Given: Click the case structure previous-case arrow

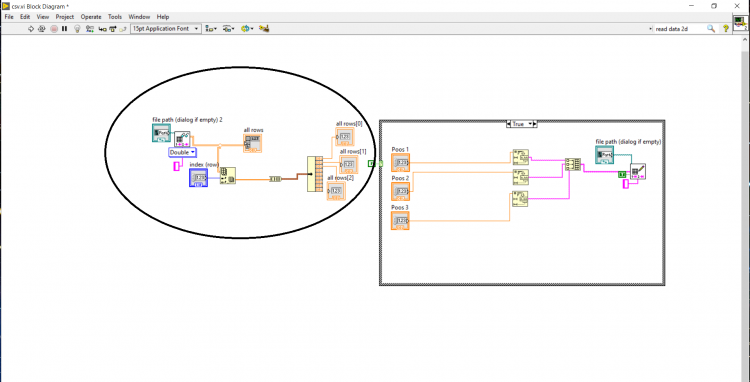Looking at the screenshot, I should [509, 124].
